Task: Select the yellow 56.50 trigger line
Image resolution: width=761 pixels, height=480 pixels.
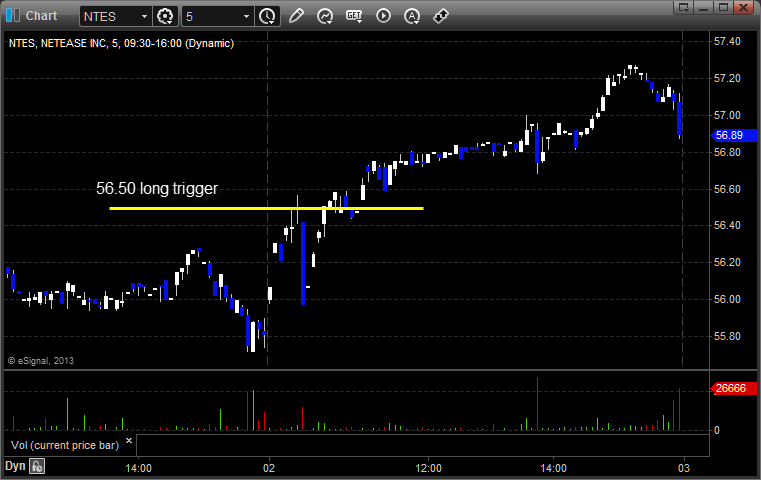Action: click(x=266, y=209)
